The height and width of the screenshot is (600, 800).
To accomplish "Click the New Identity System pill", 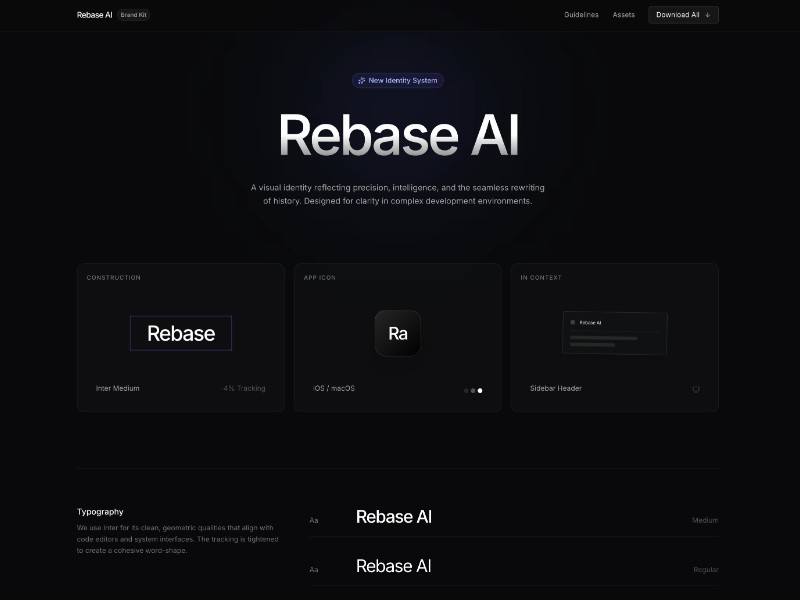I will coord(399,80).
